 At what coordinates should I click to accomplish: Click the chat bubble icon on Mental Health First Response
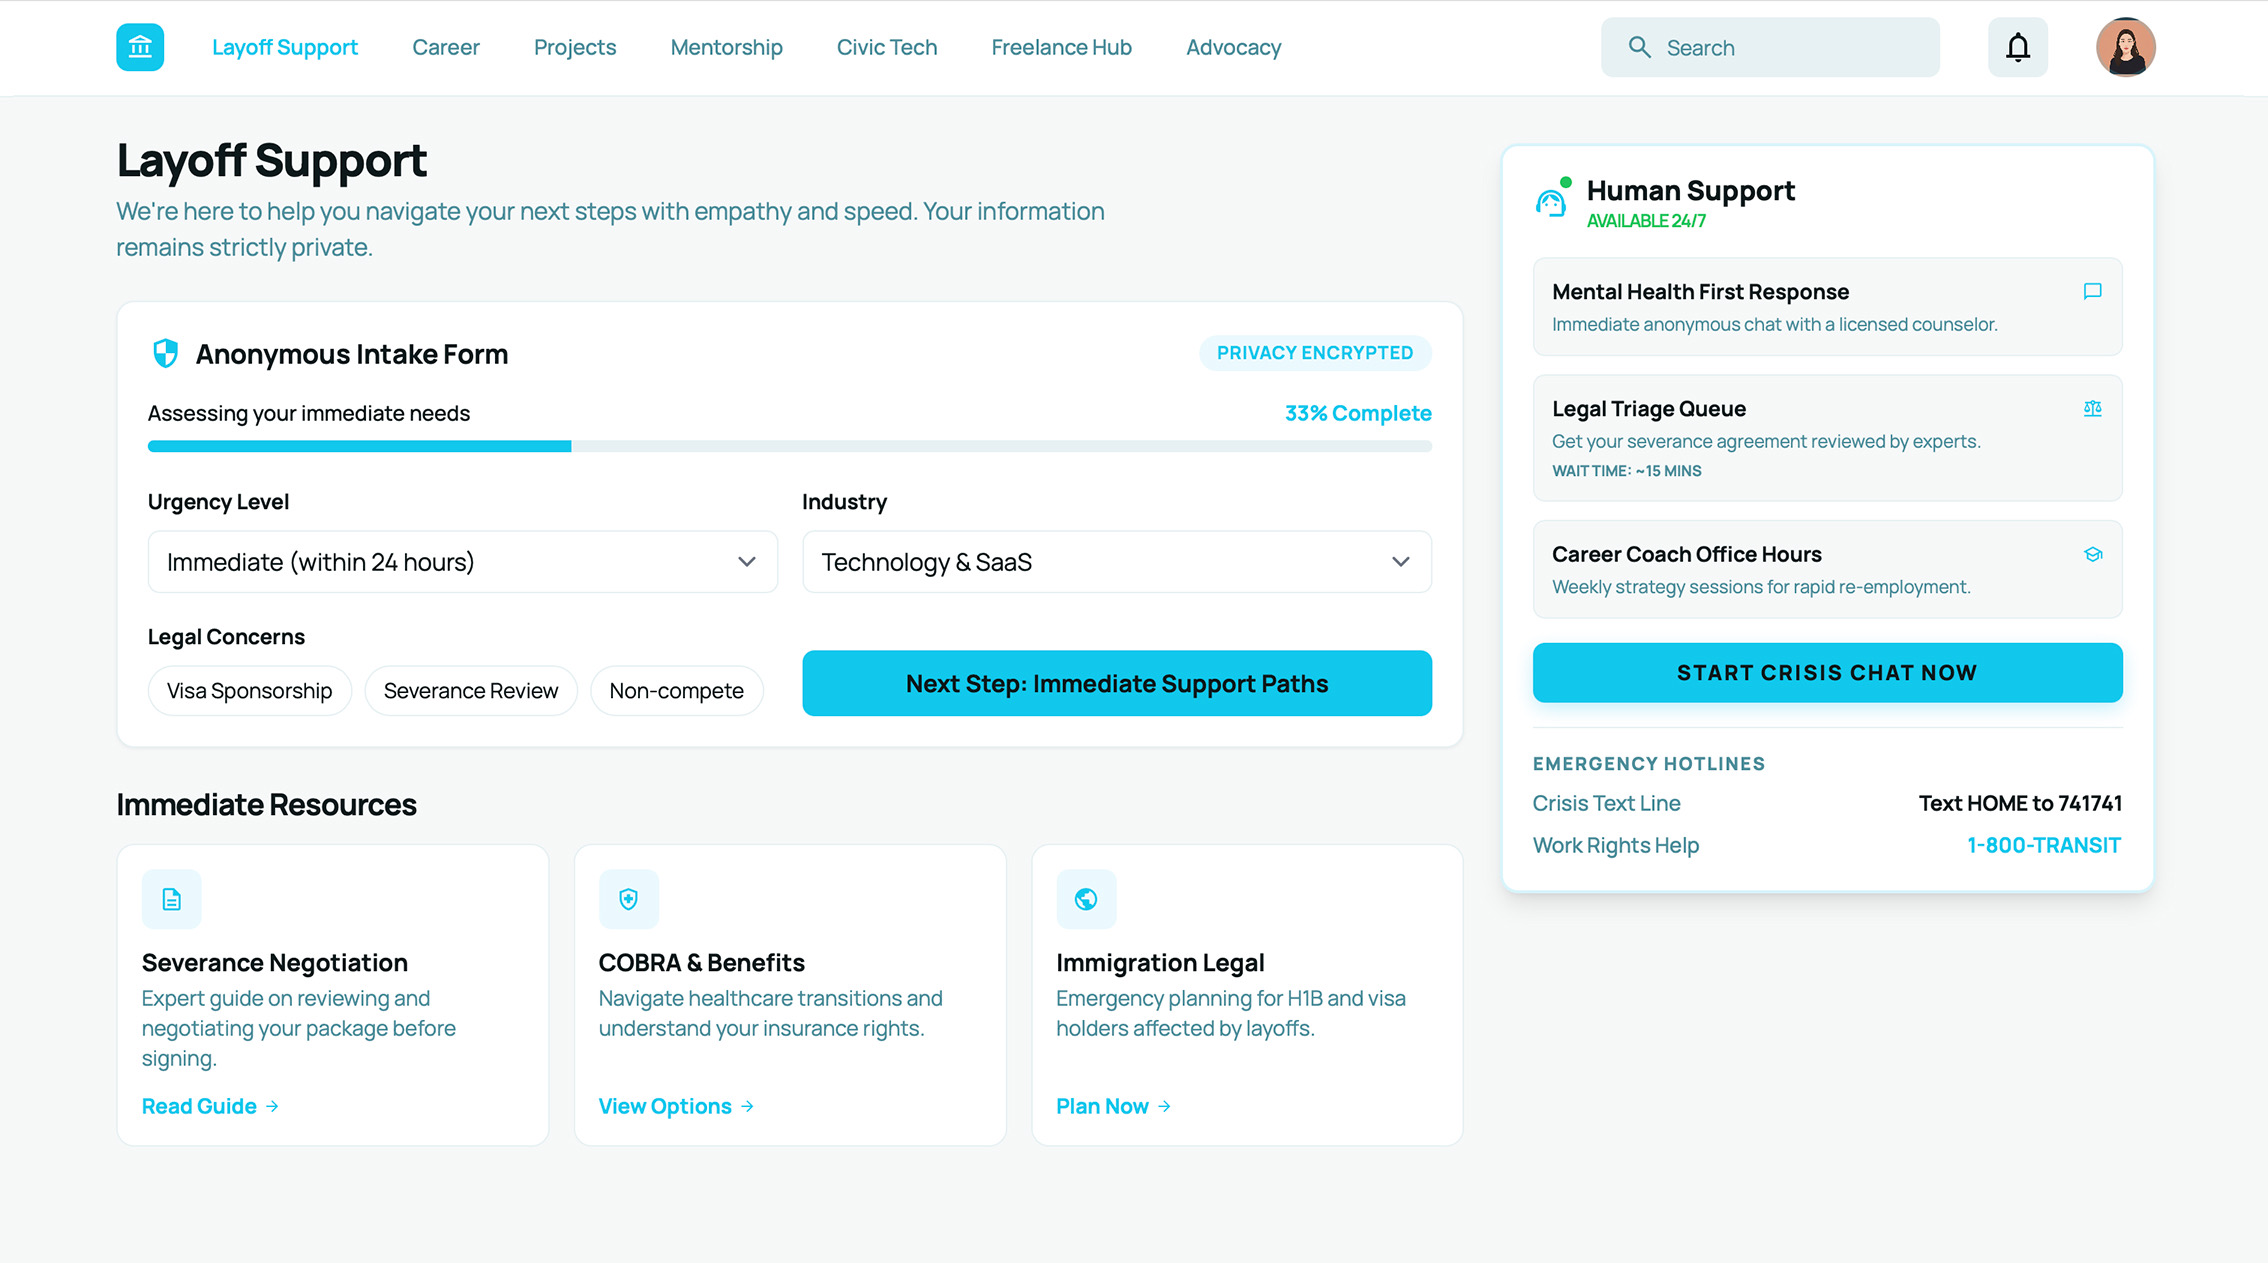point(2092,292)
